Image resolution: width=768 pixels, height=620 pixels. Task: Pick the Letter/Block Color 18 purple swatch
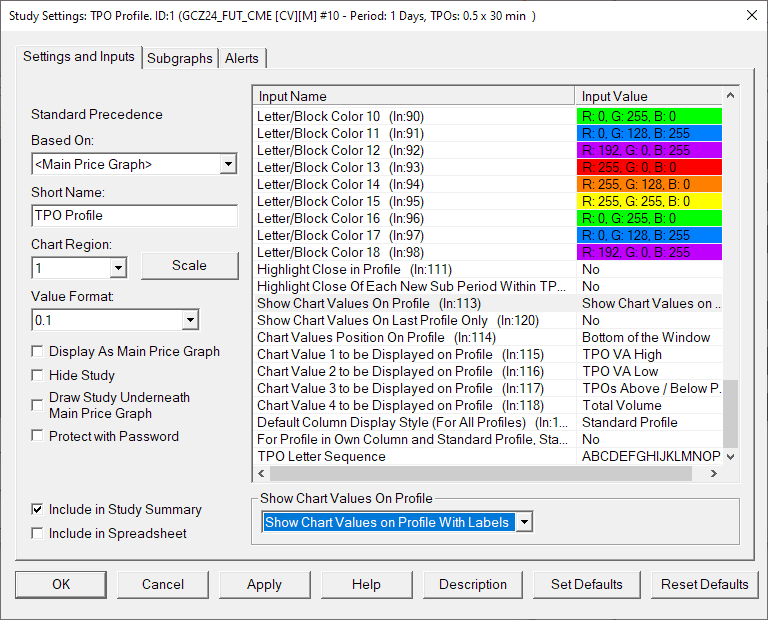tap(649, 252)
